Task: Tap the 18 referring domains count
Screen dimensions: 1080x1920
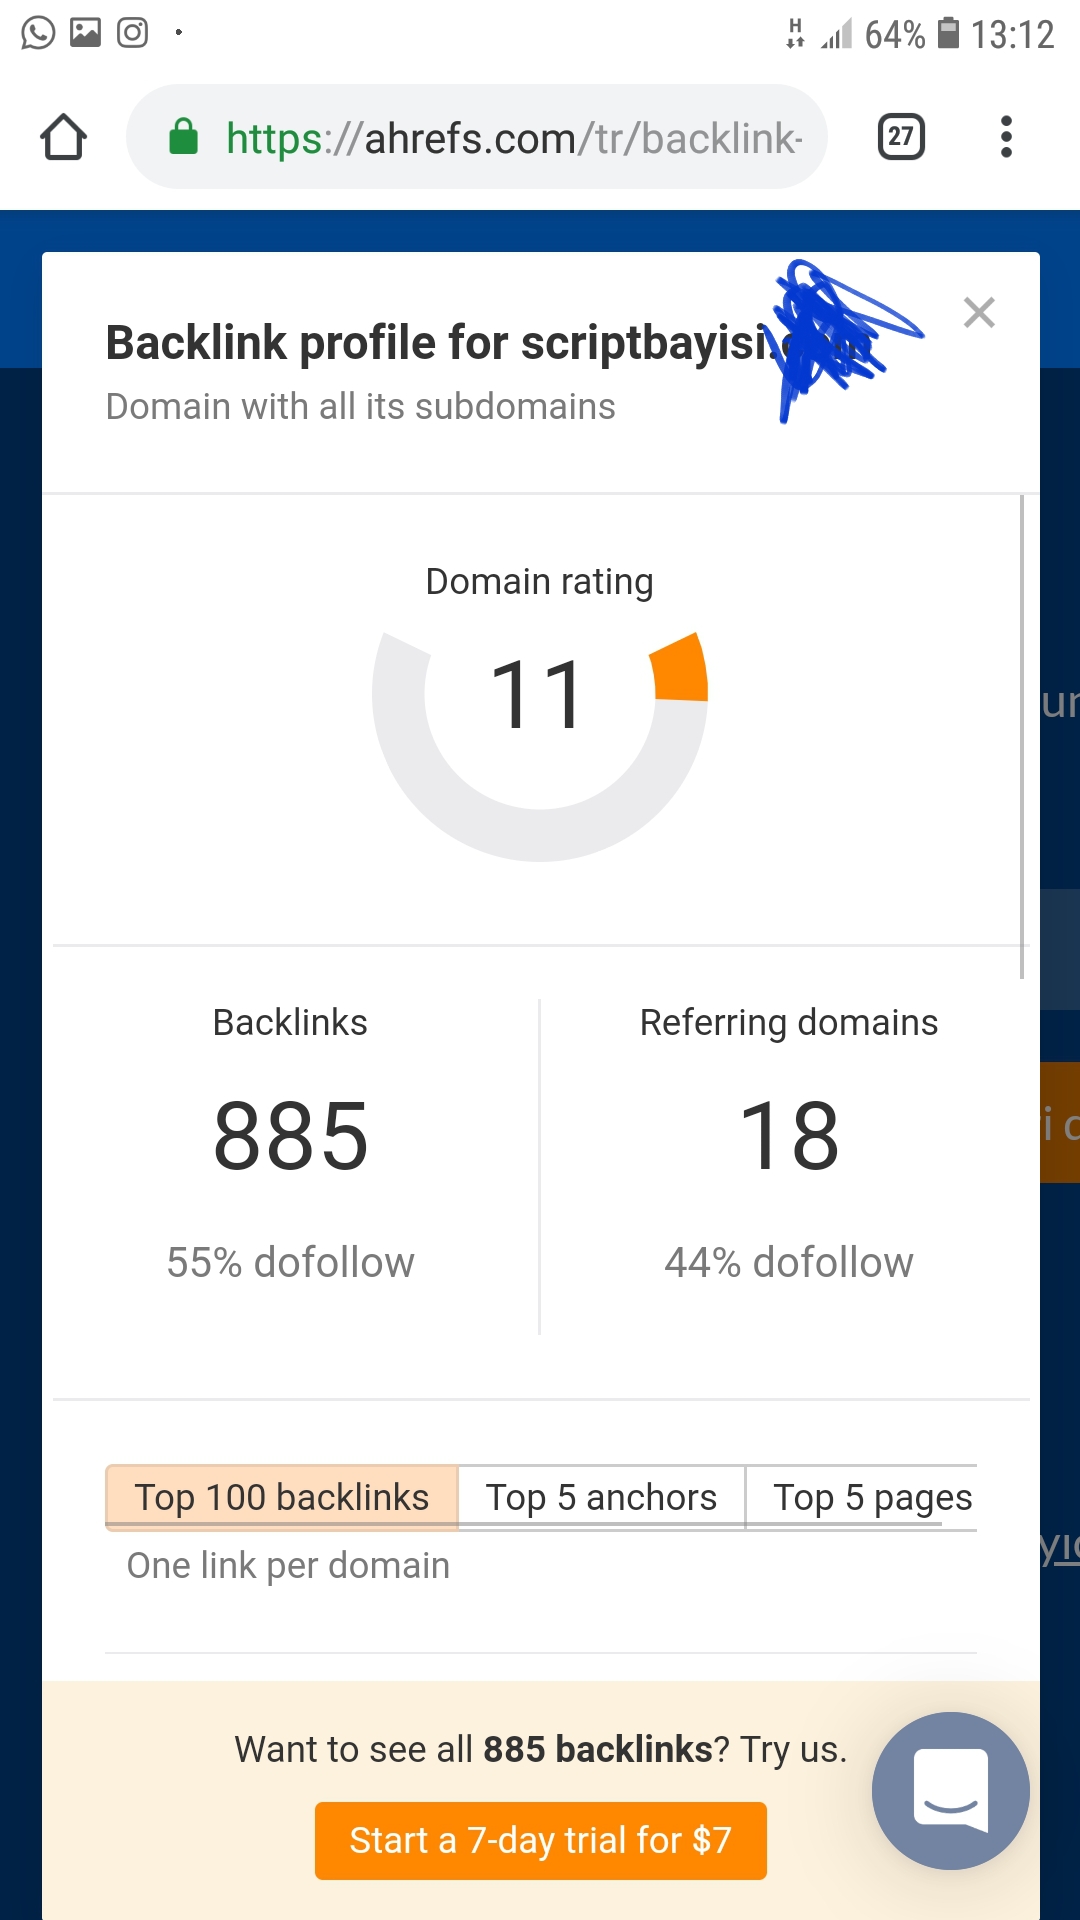Action: 789,1136
